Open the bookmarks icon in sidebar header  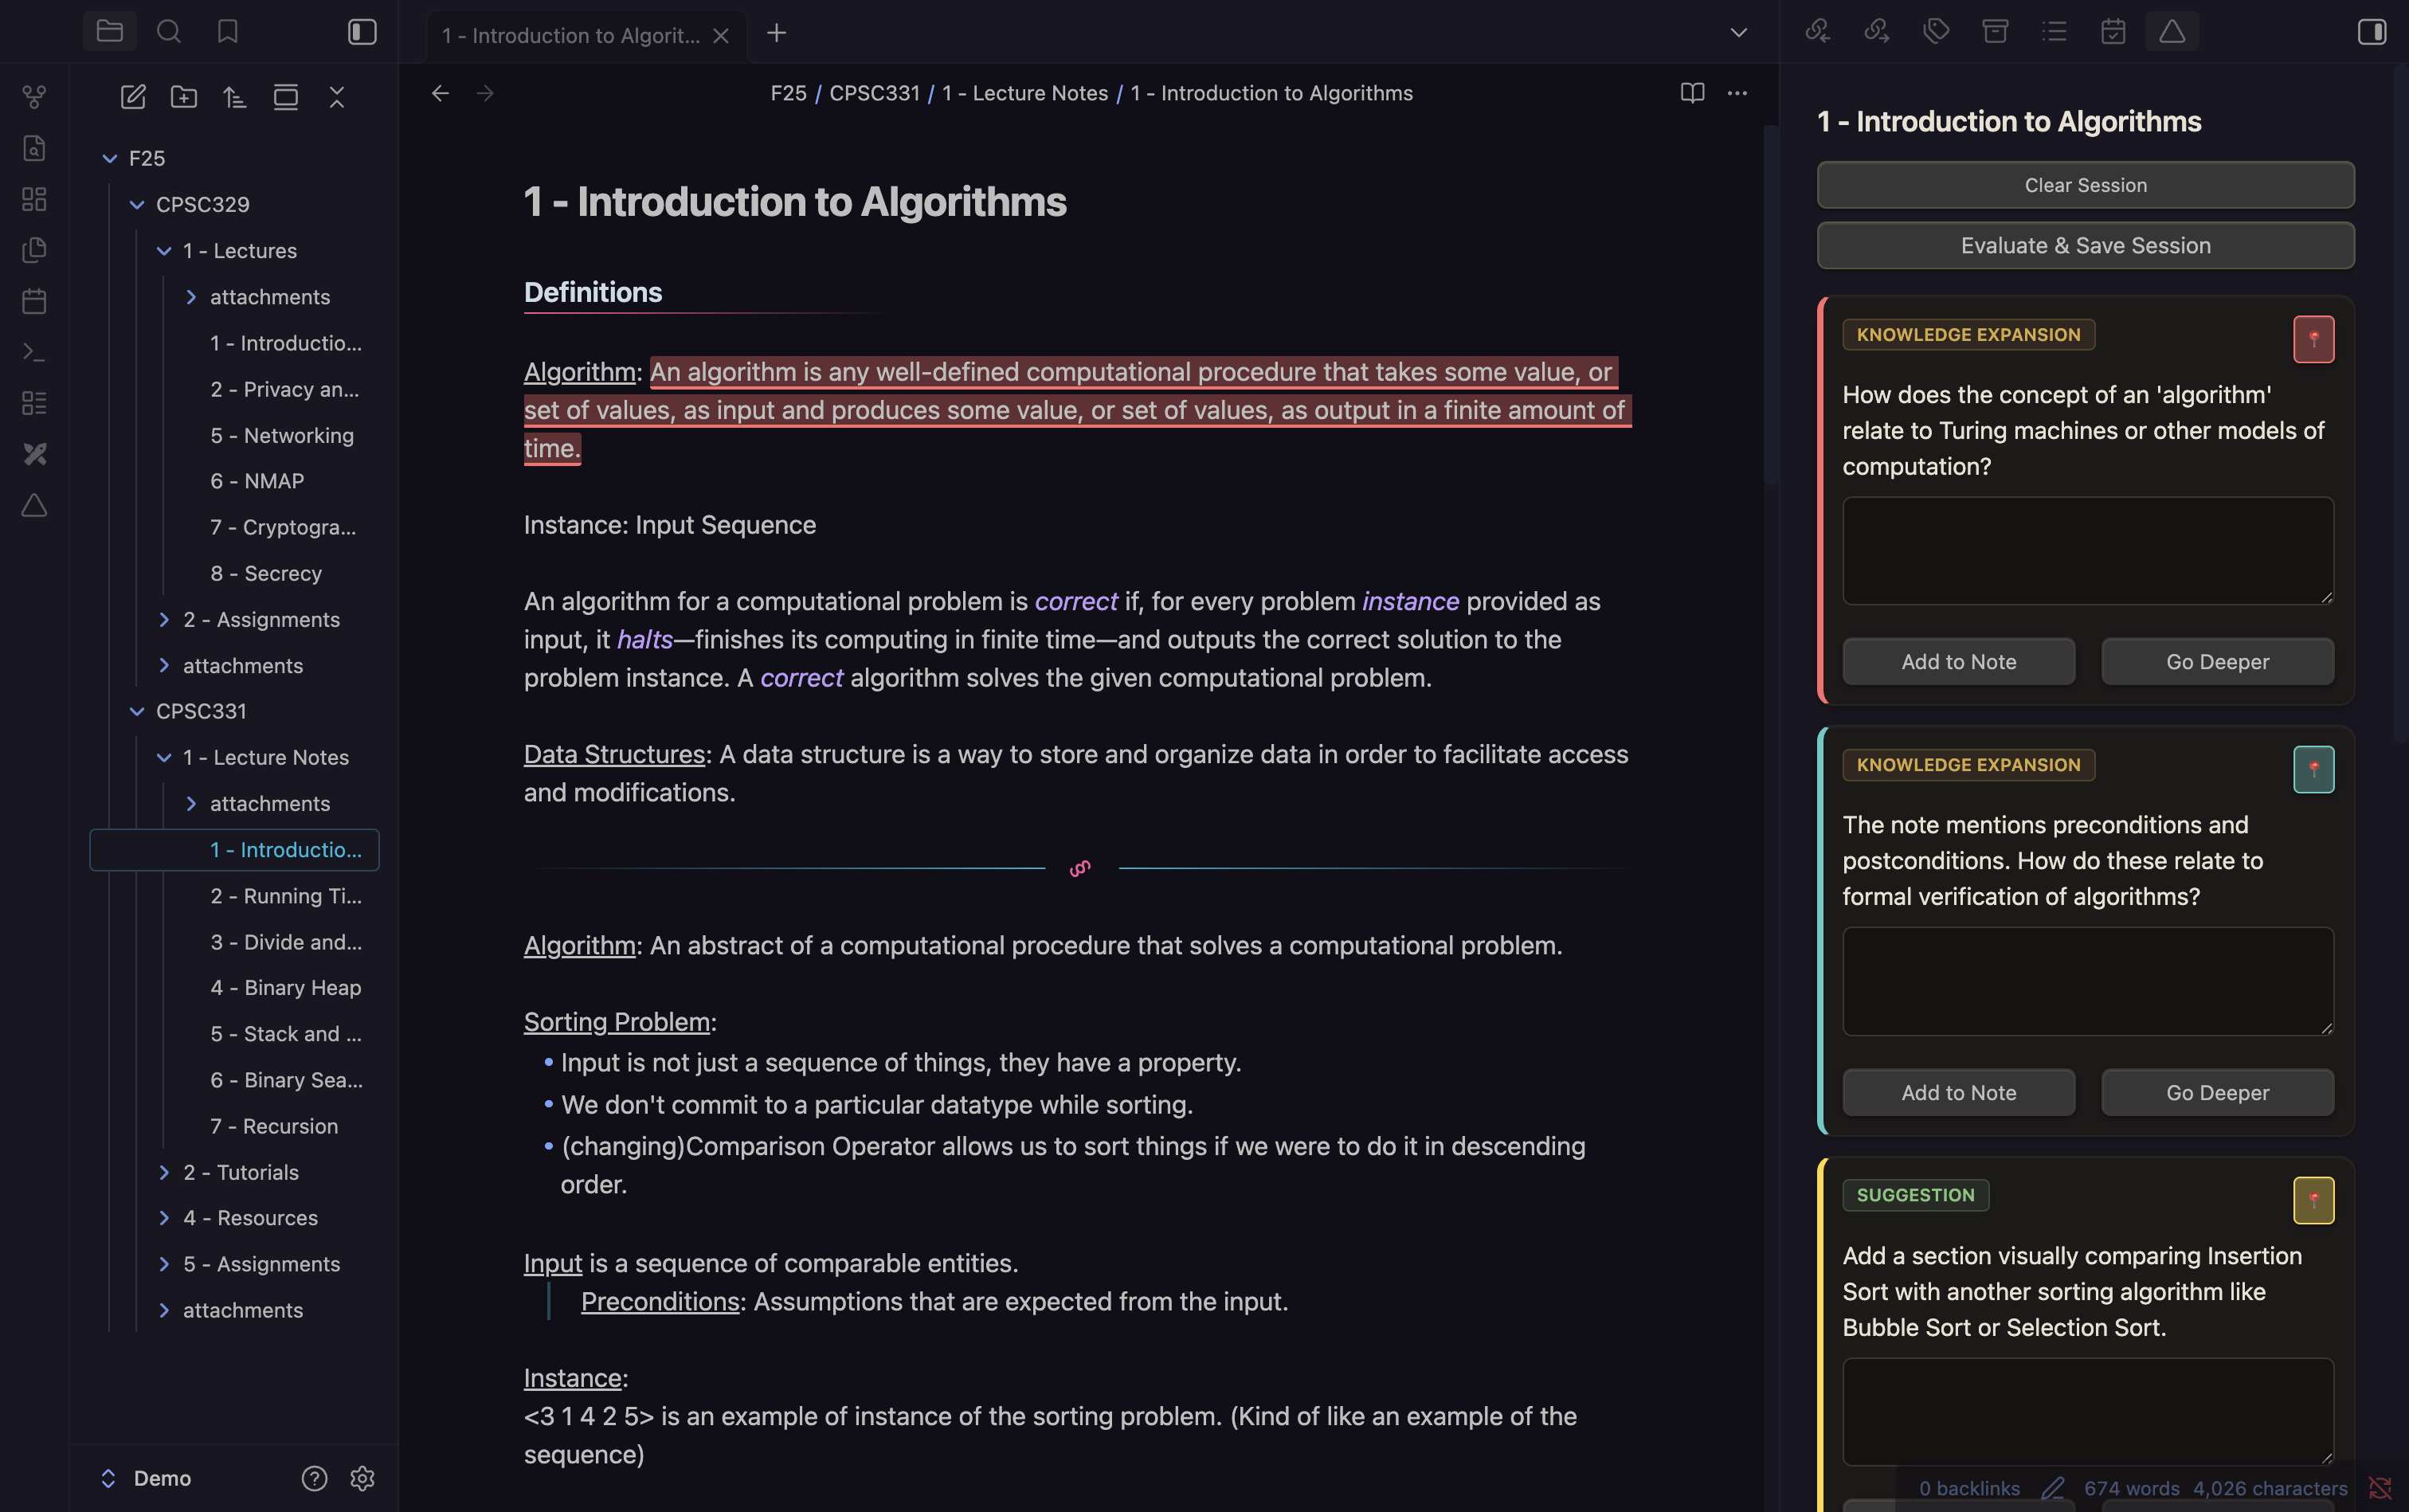click(x=227, y=32)
